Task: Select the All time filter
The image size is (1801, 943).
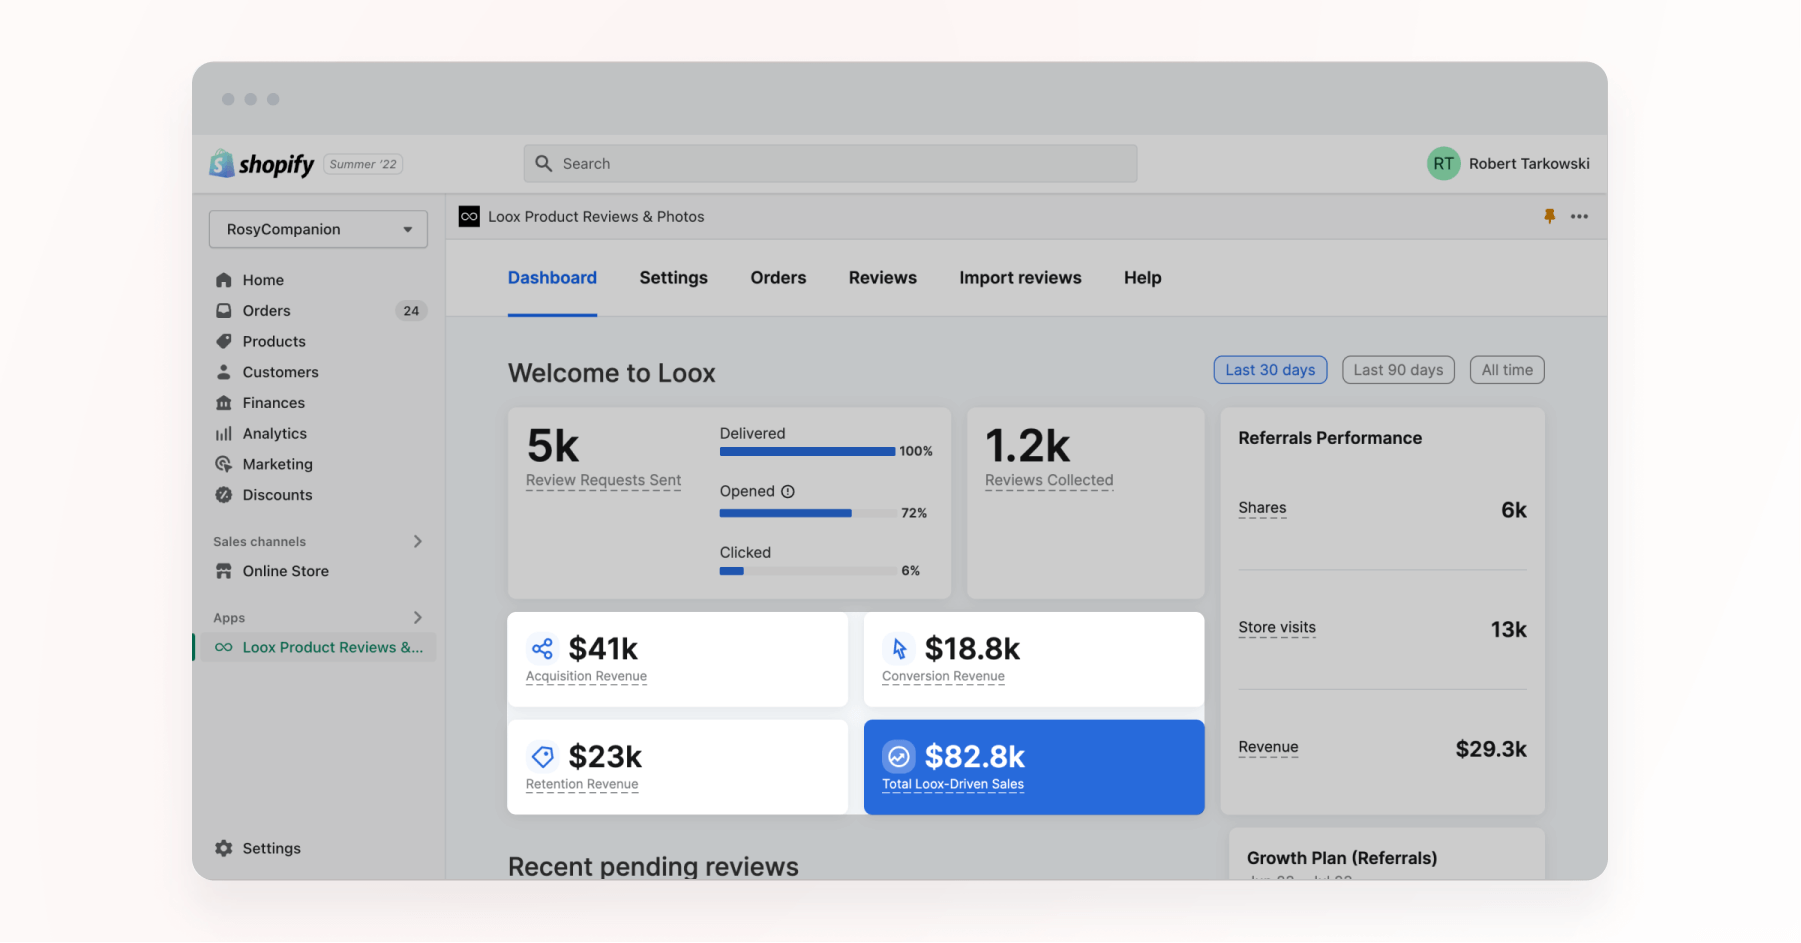Action: click(1507, 370)
